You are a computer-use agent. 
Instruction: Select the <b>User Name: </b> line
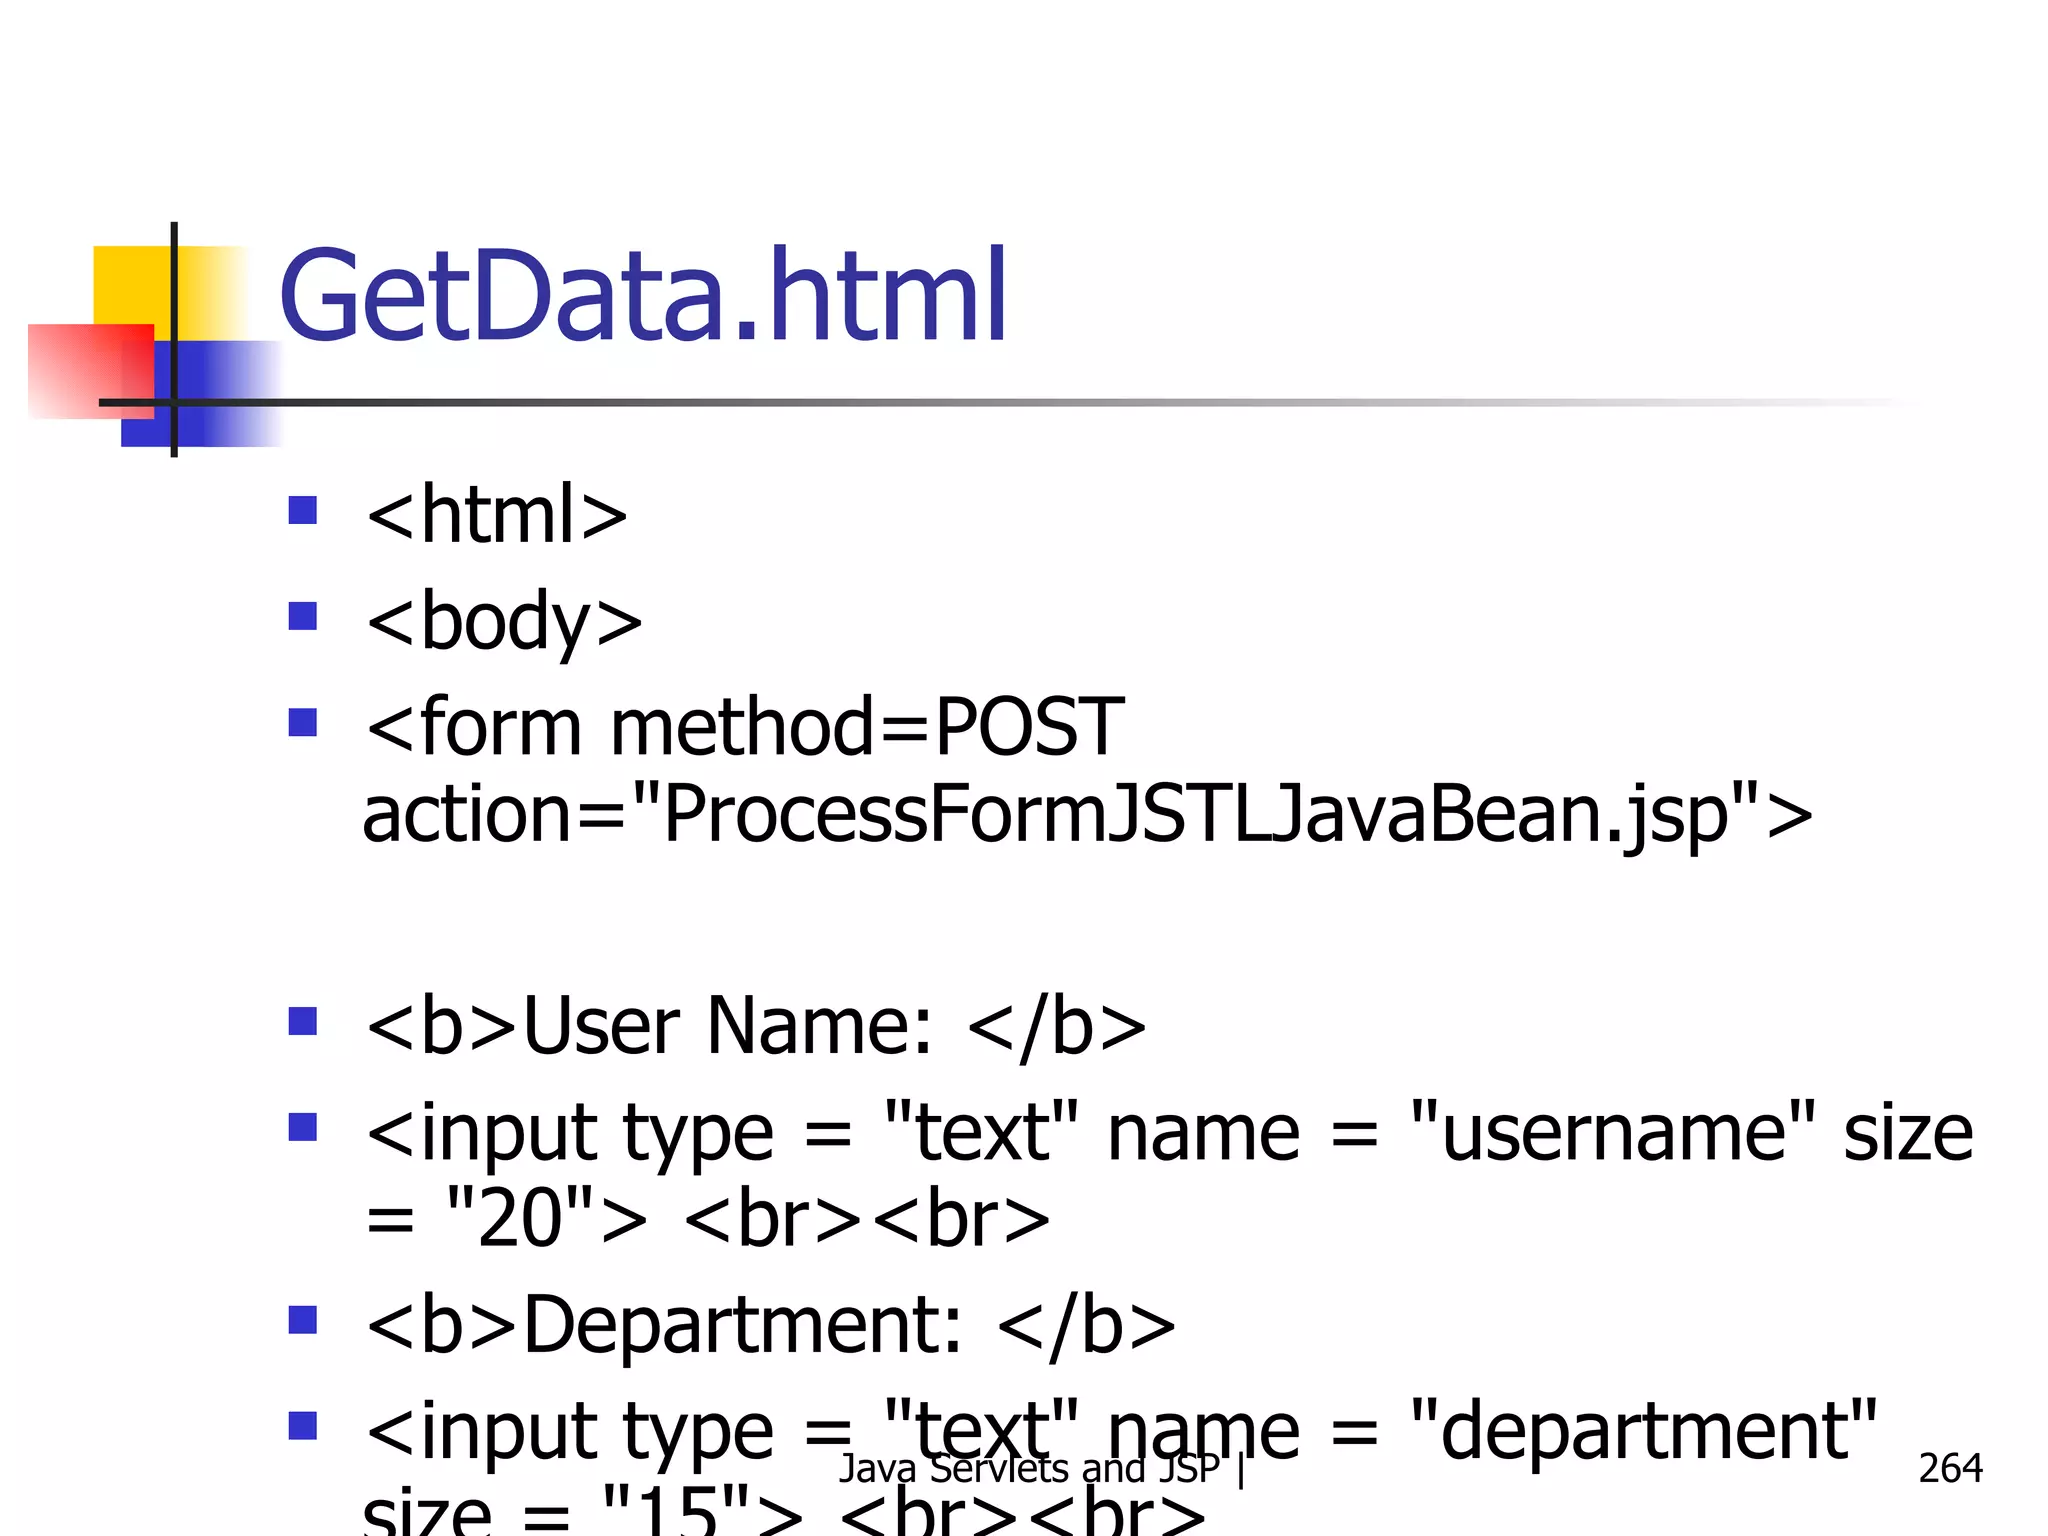[756, 1026]
